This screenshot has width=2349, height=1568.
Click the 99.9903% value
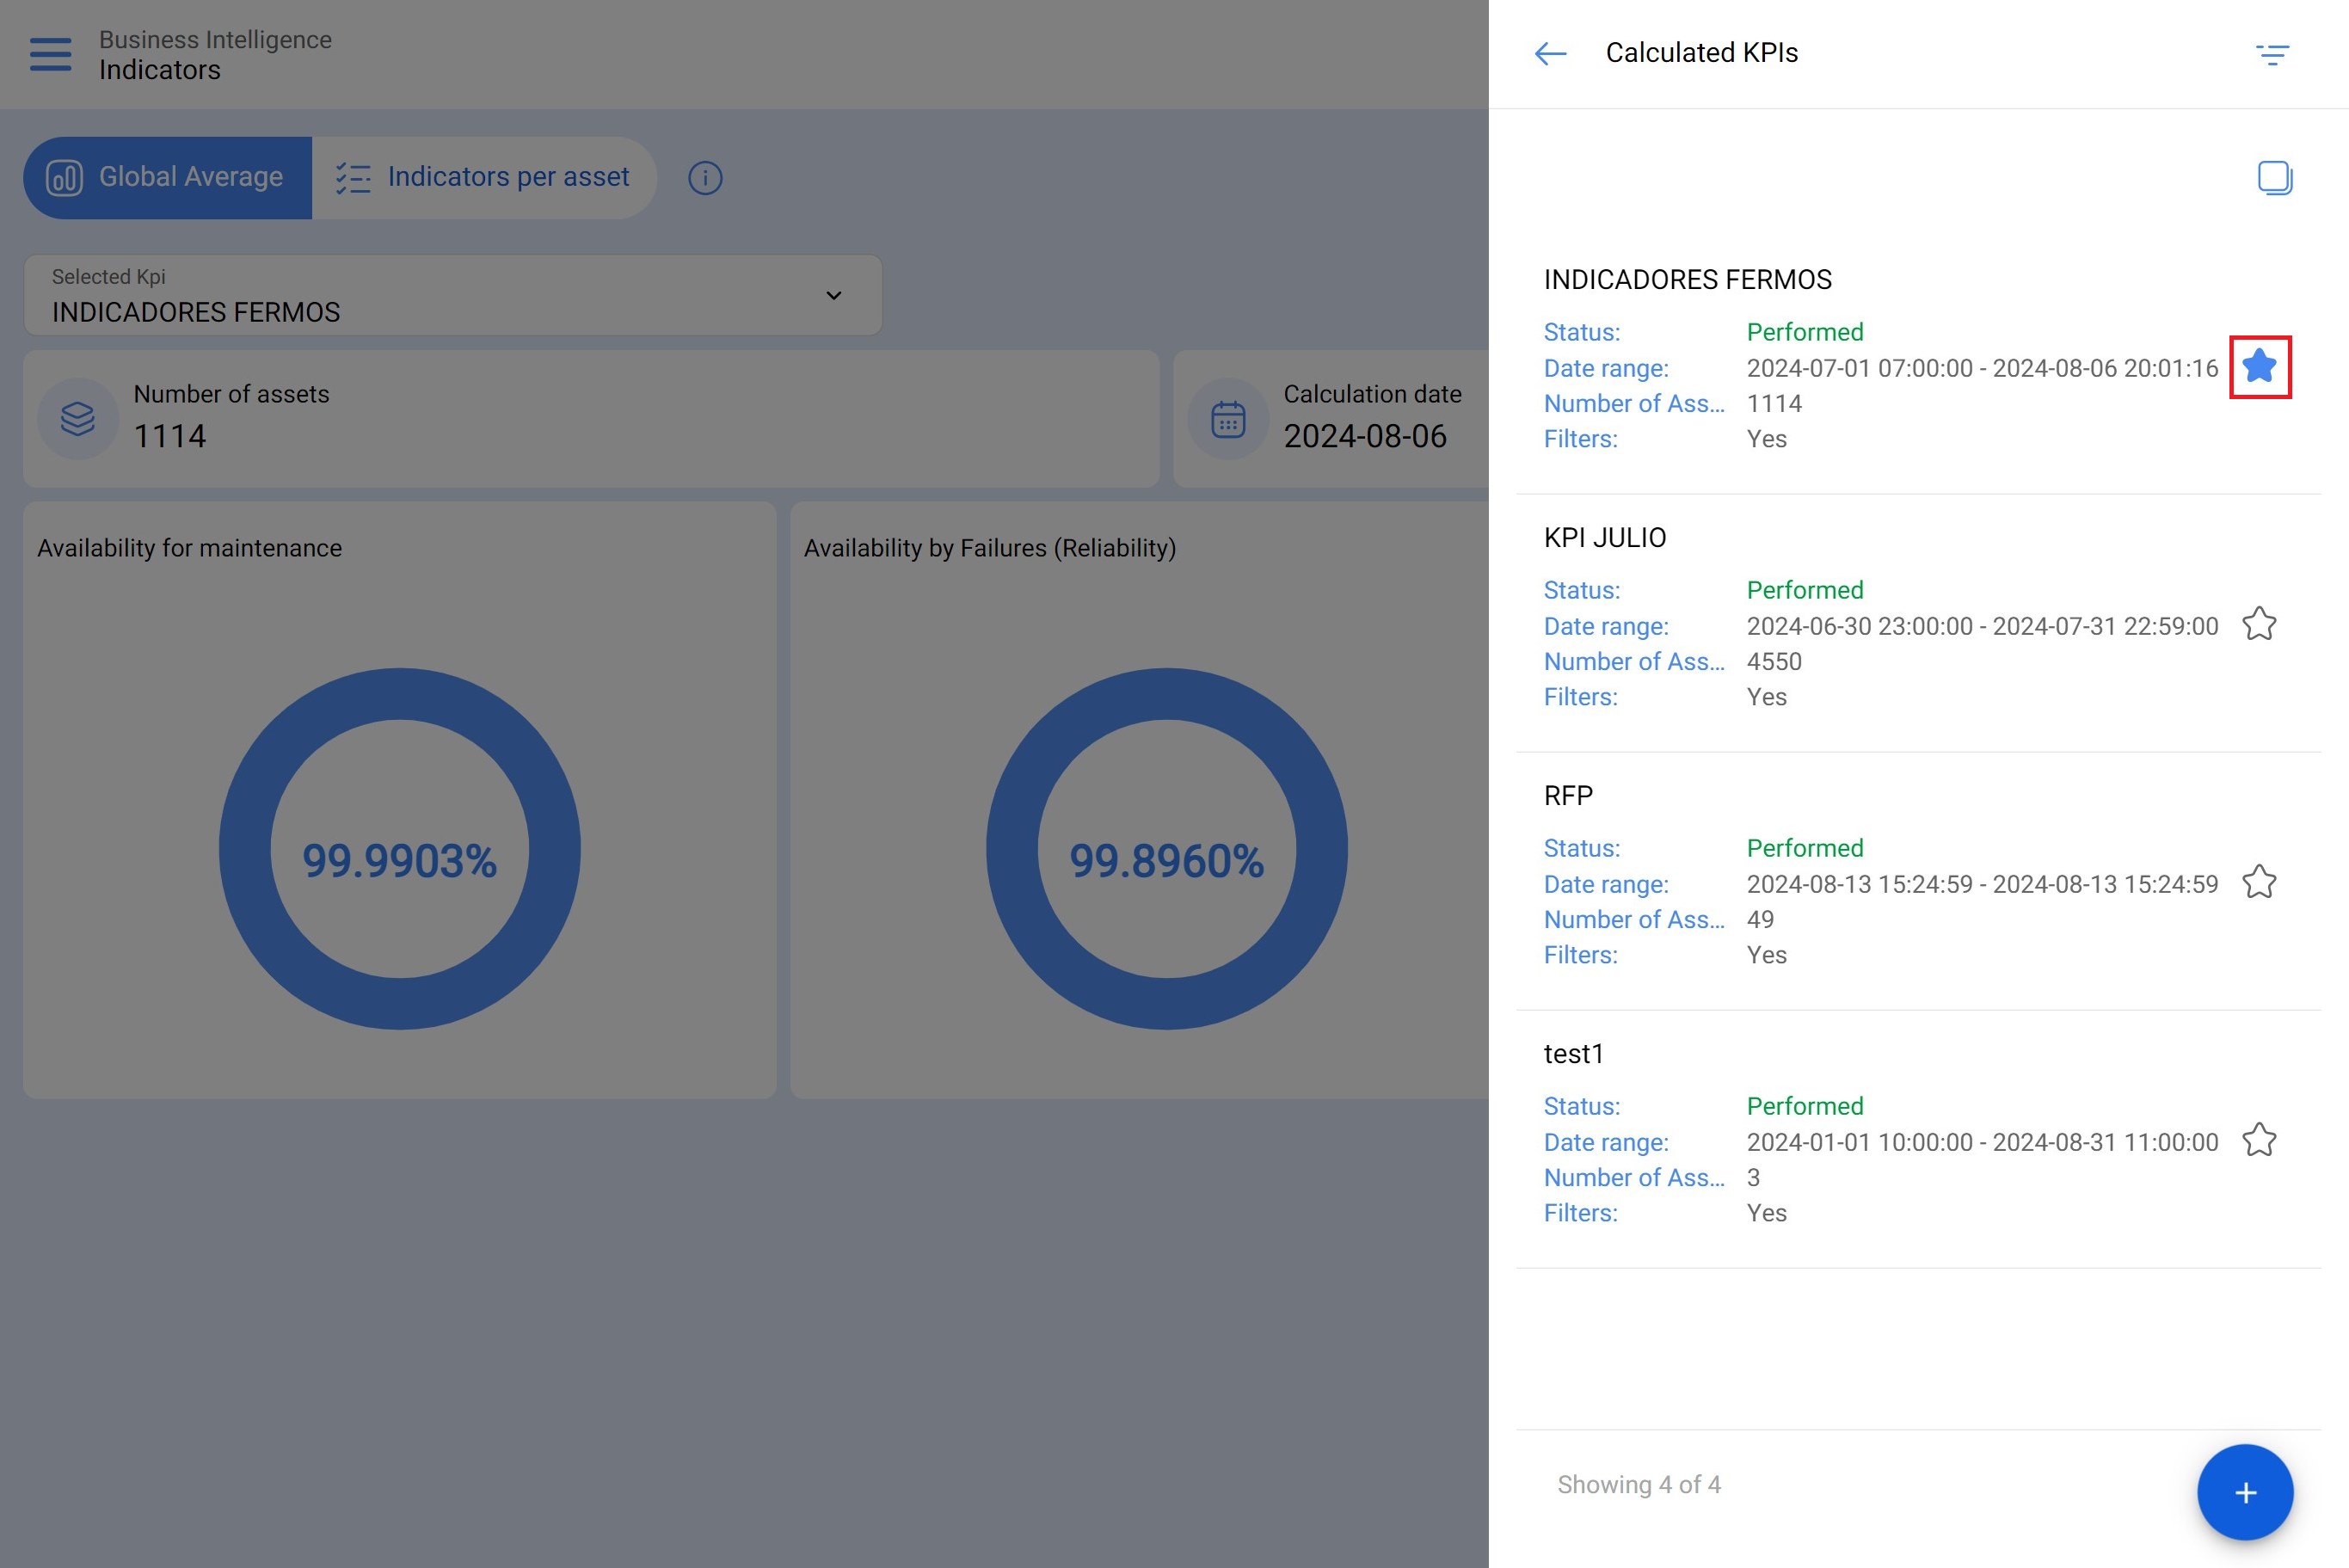coord(400,861)
